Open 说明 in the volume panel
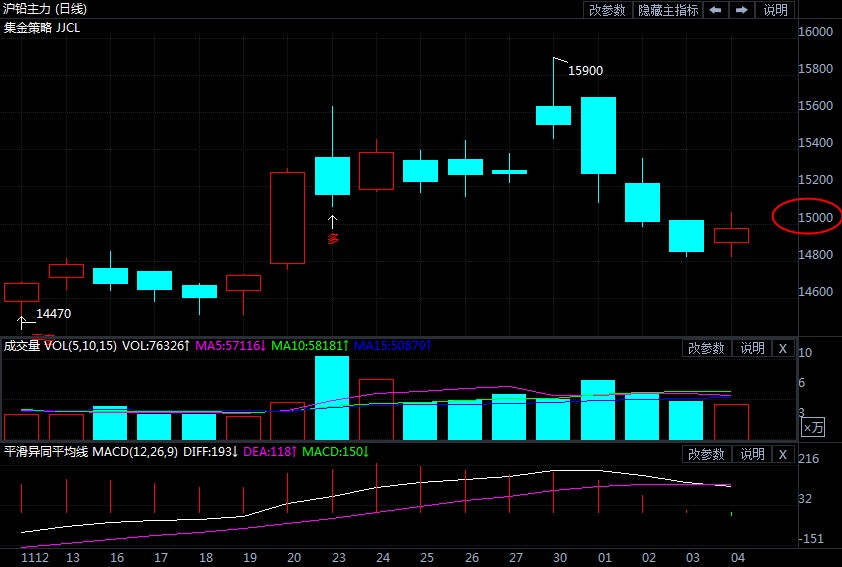Image resolution: width=842 pixels, height=567 pixels. click(x=752, y=348)
